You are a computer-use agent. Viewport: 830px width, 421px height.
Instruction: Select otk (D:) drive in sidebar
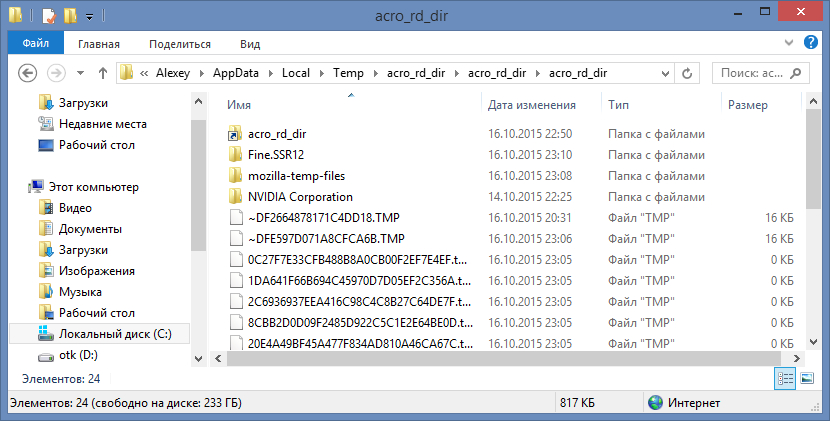point(78,355)
